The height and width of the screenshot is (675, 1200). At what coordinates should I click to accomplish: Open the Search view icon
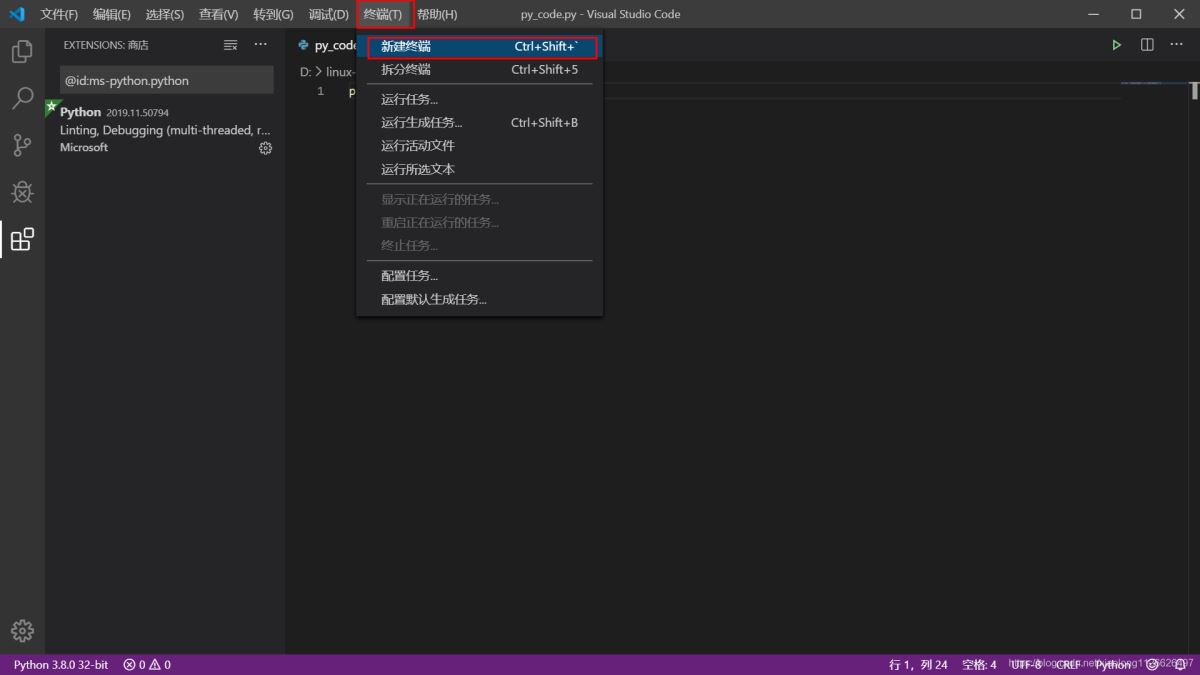point(22,99)
